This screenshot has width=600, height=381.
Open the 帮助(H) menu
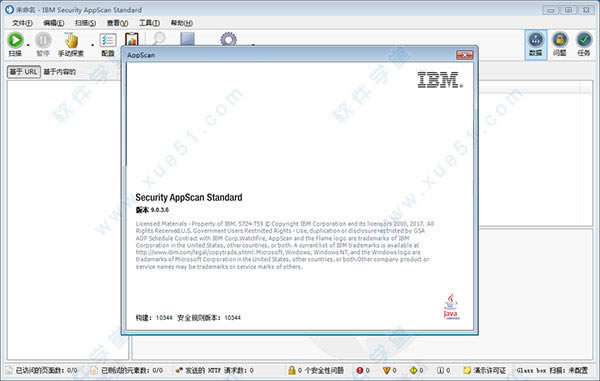(x=181, y=23)
